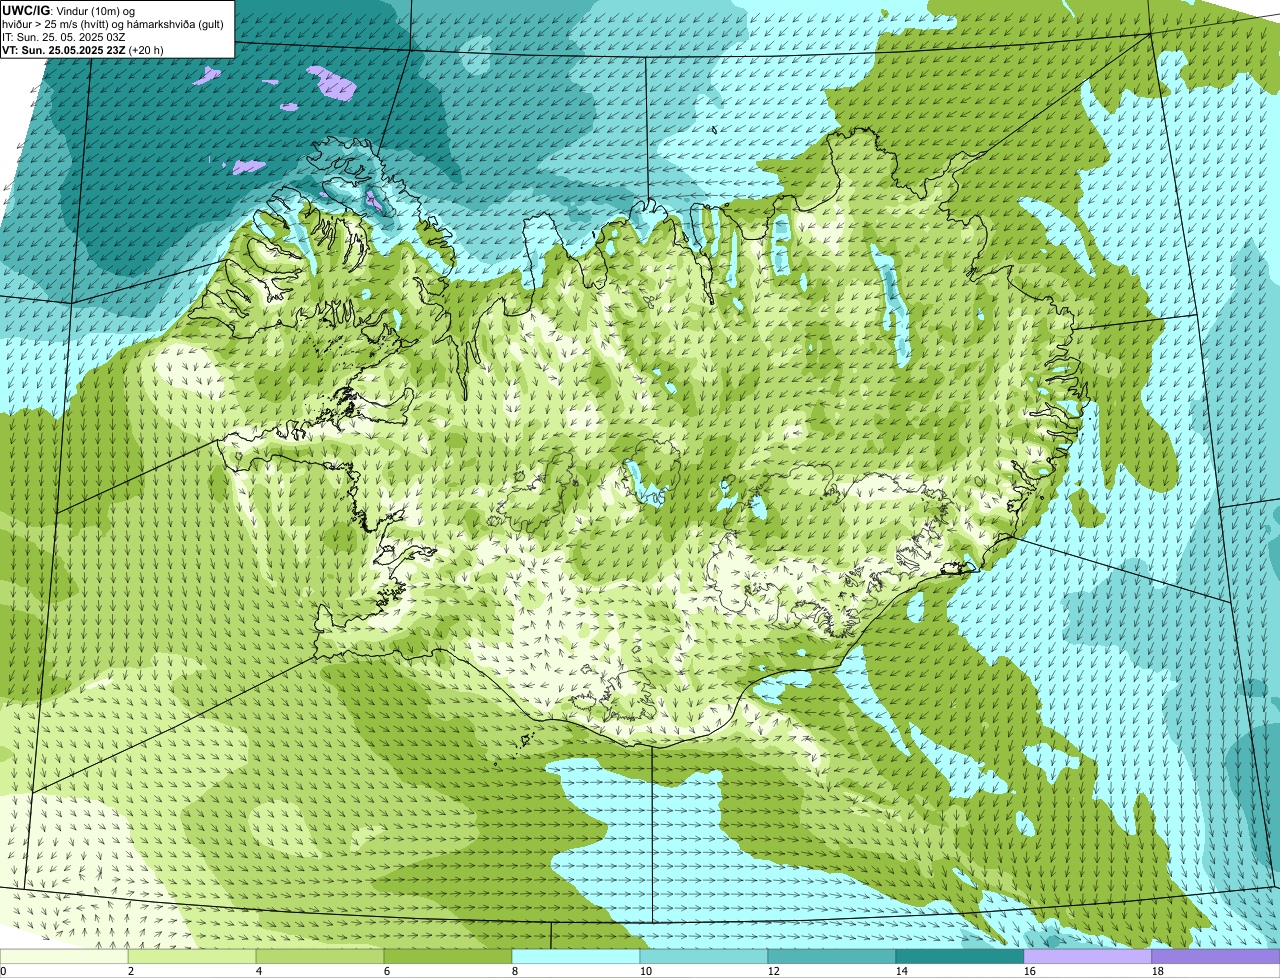
Task: Click the '10' scale label
Action: [646, 971]
